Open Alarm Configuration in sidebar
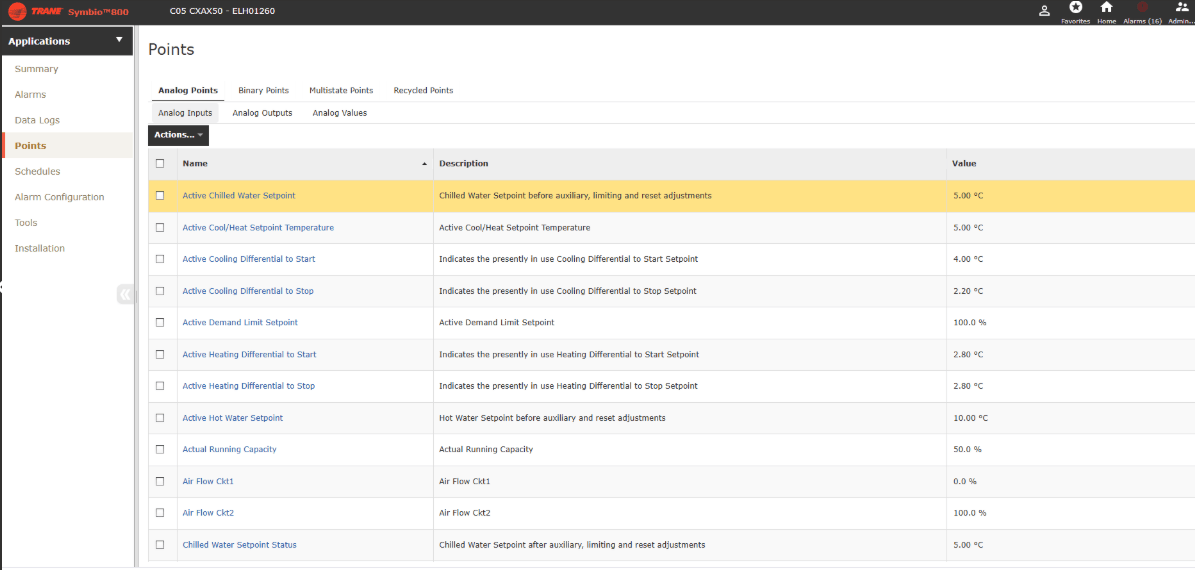The image size is (1195, 570). 59,197
